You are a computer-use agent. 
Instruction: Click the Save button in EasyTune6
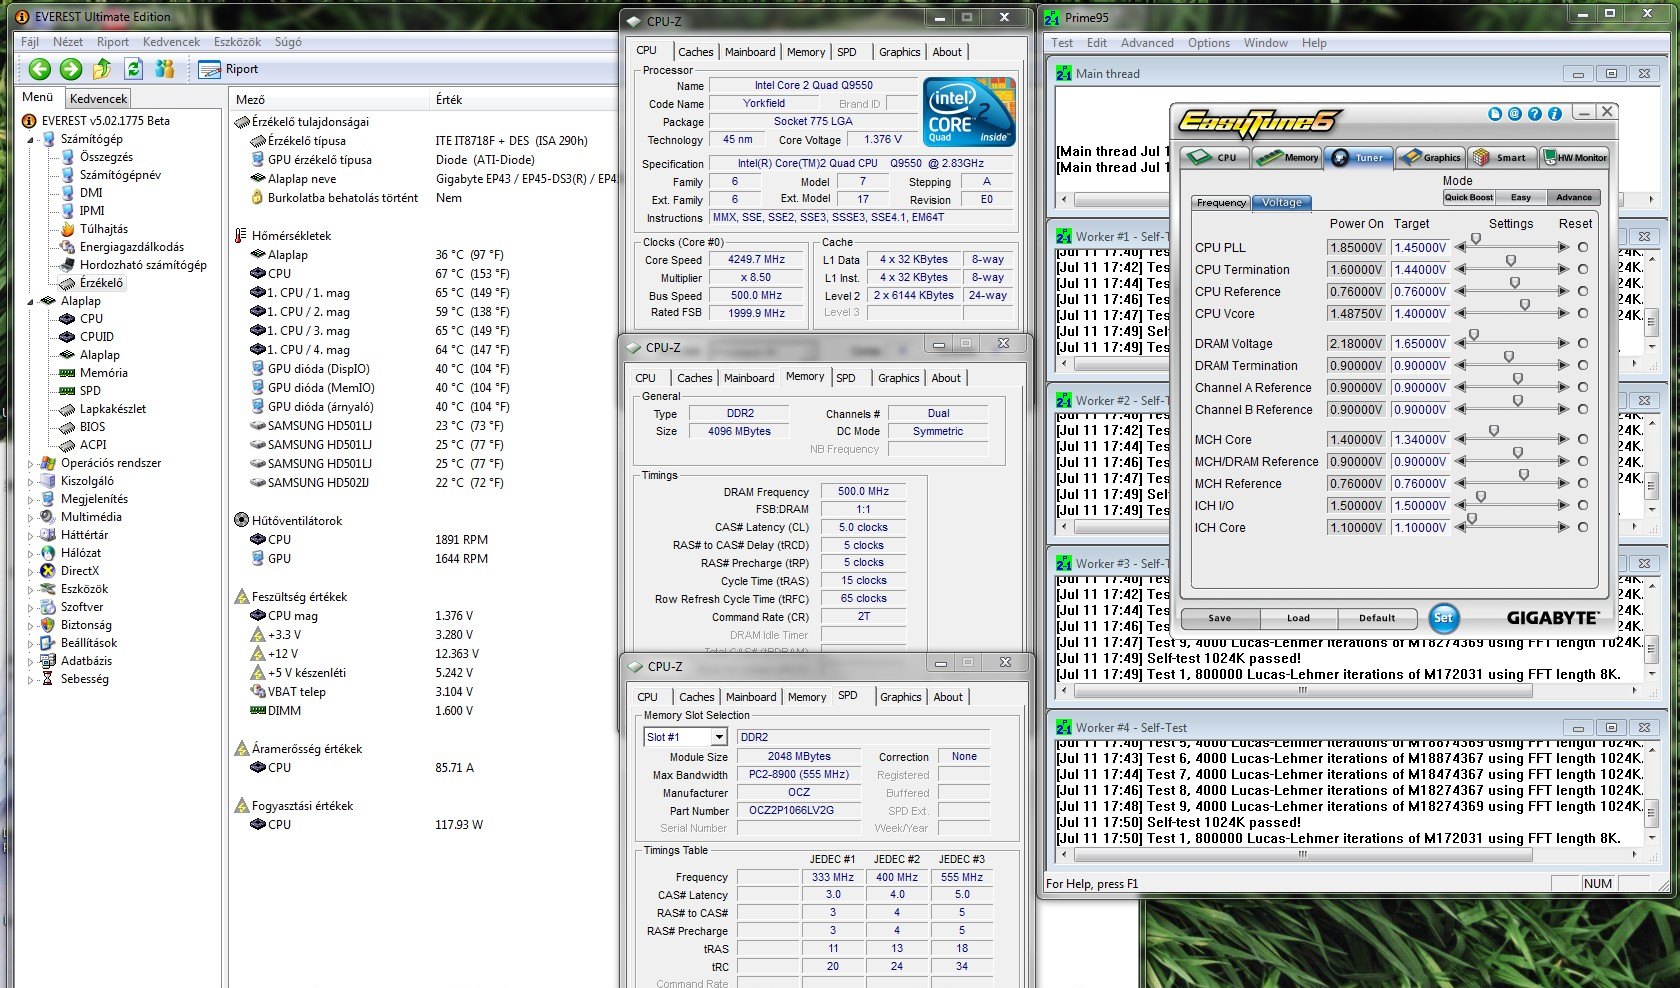(x=1220, y=618)
